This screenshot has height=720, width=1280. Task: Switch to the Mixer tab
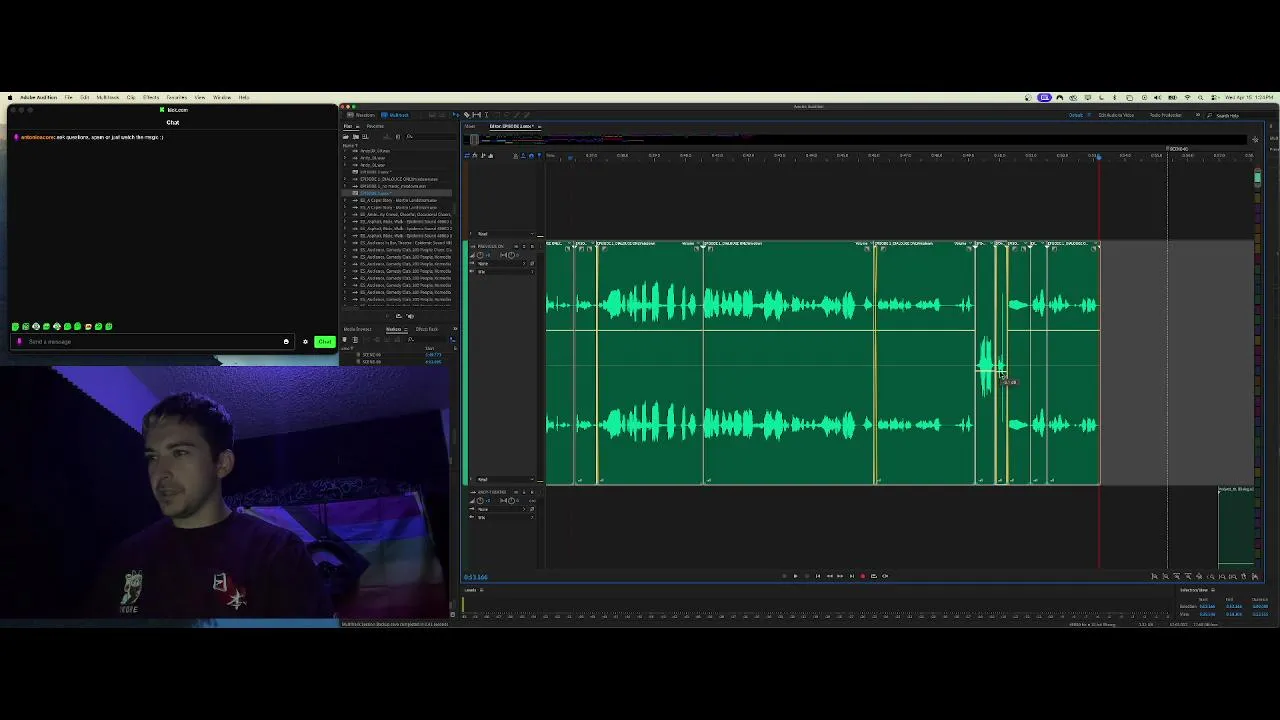tap(470, 126)
